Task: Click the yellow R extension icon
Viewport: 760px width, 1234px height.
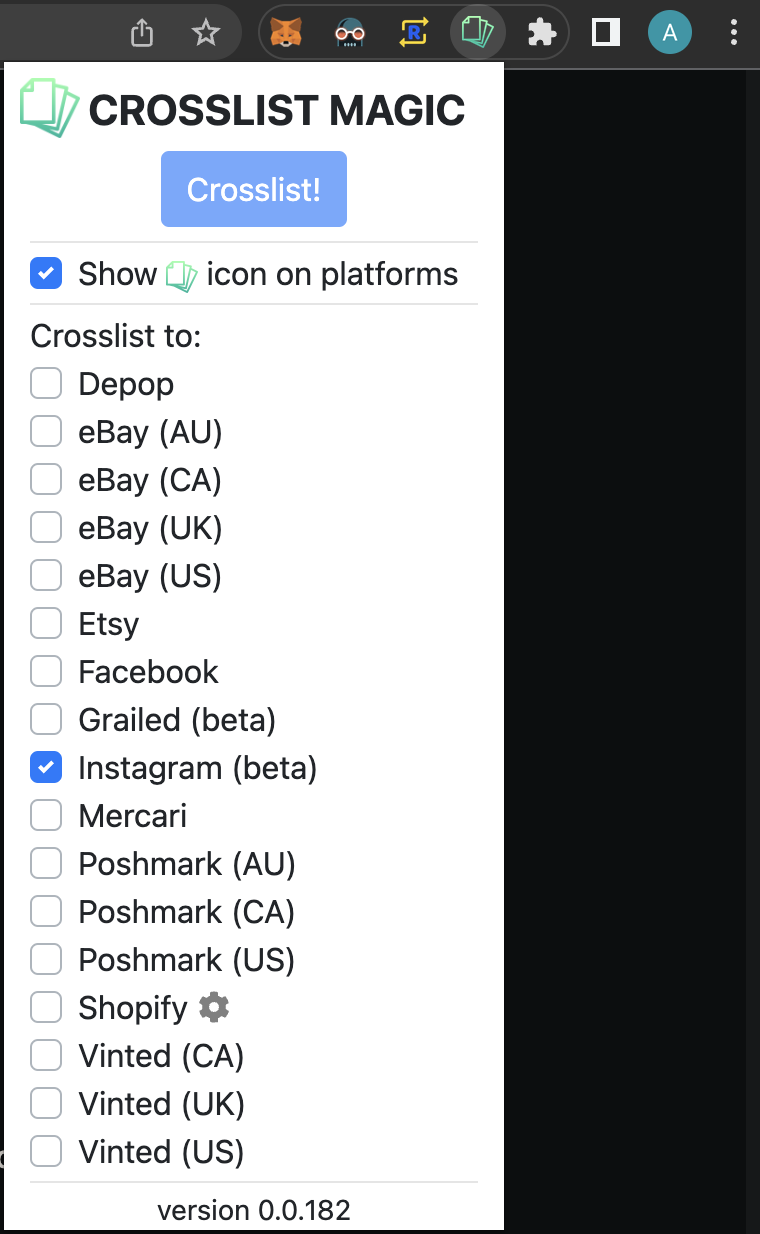Action: (413, 33)
